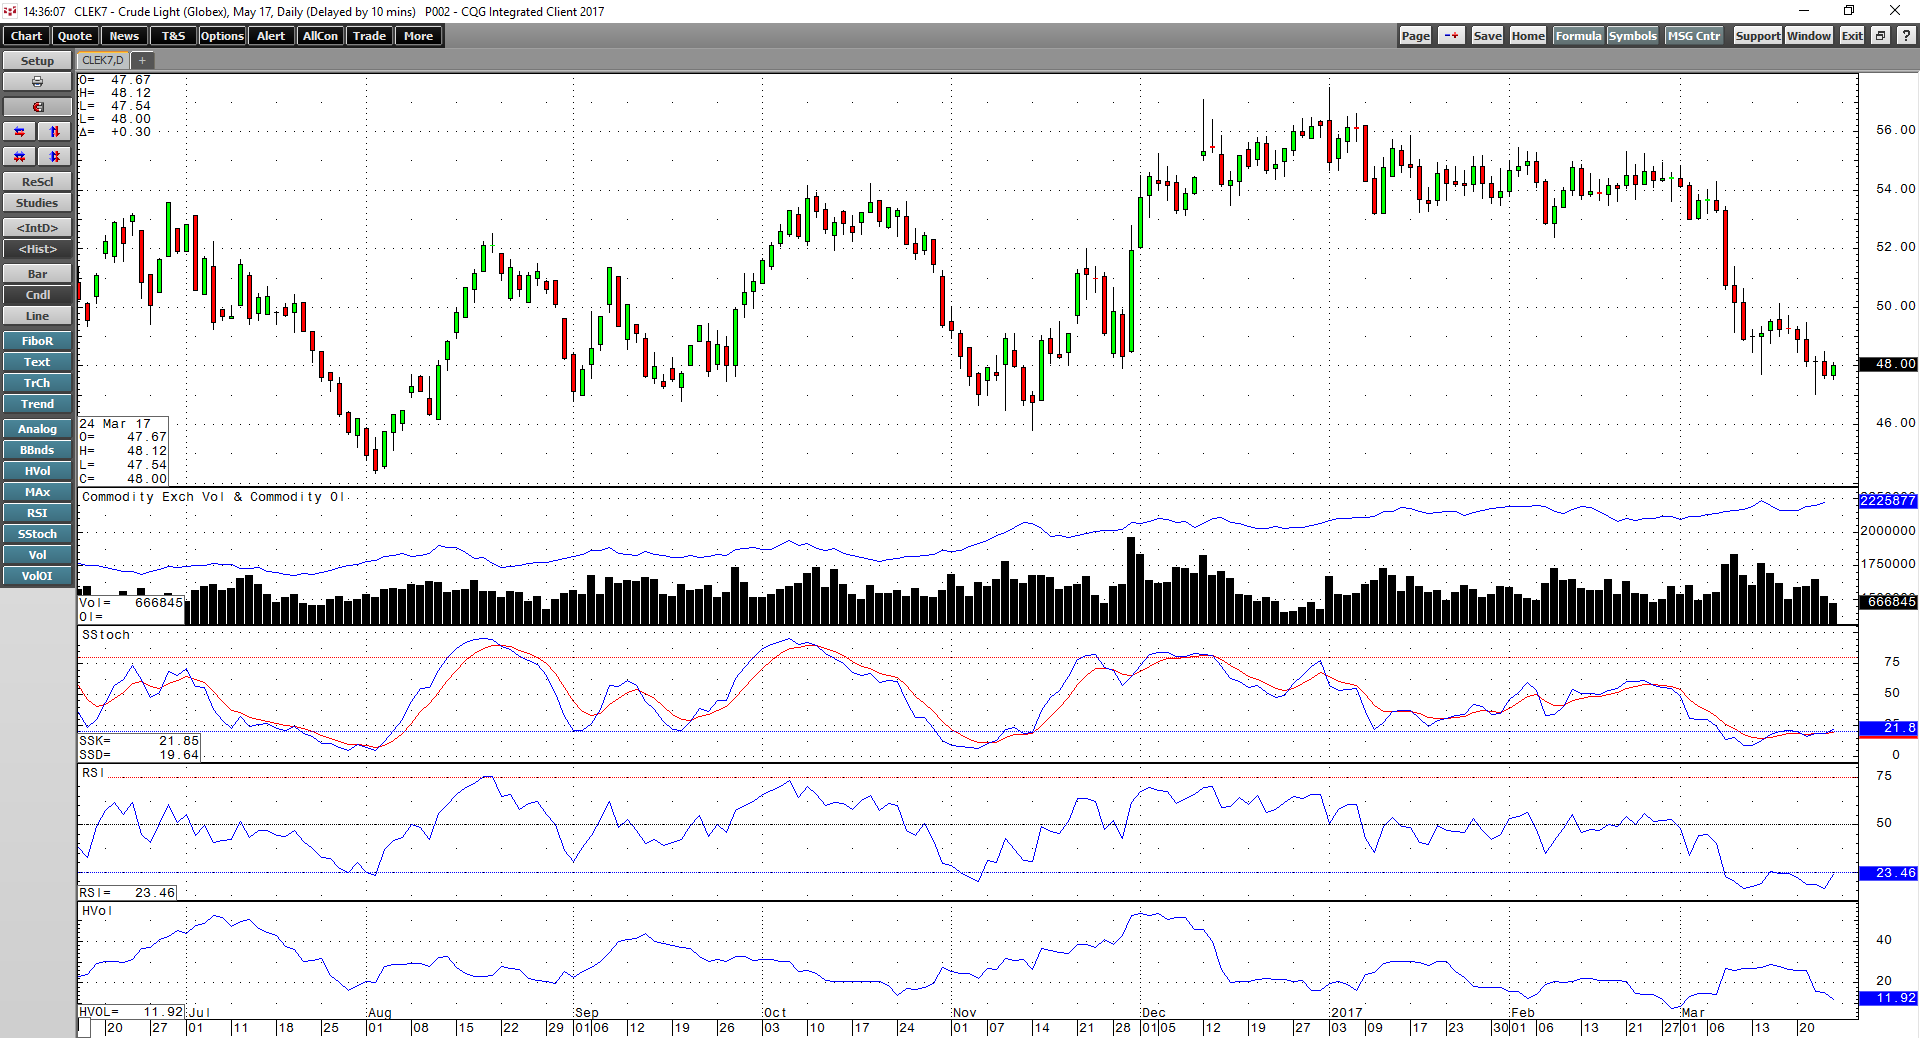
Task: Select the Text annotation tool
Action: pyautogui.click(x=37, y=362)
